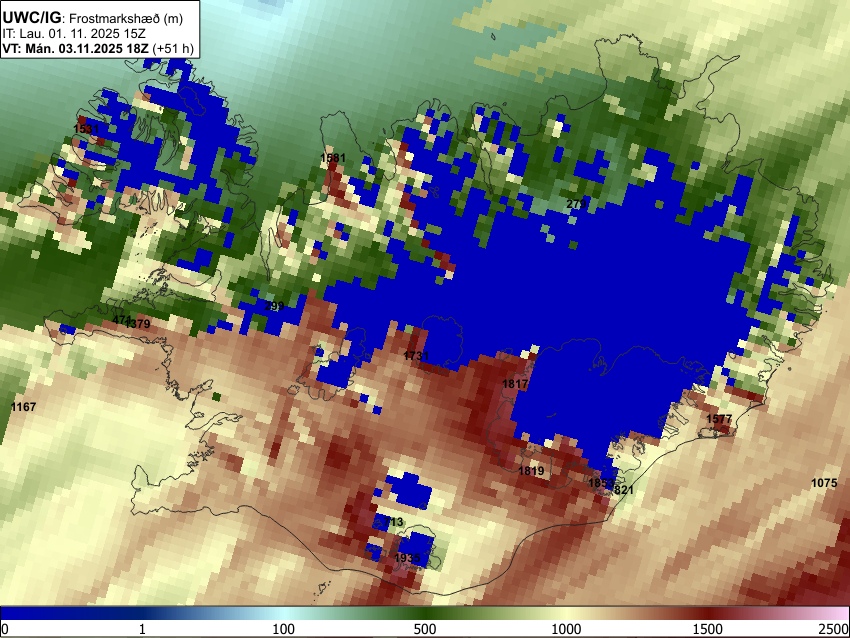Viewport: 850px width, 638px height.
Task: Click the map value 1379 on Snæfellsnes
Action: pos(138,324)
